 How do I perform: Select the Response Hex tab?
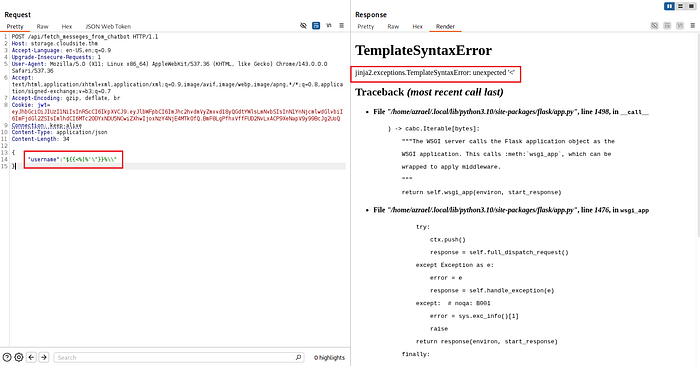[x=417, y=26]
